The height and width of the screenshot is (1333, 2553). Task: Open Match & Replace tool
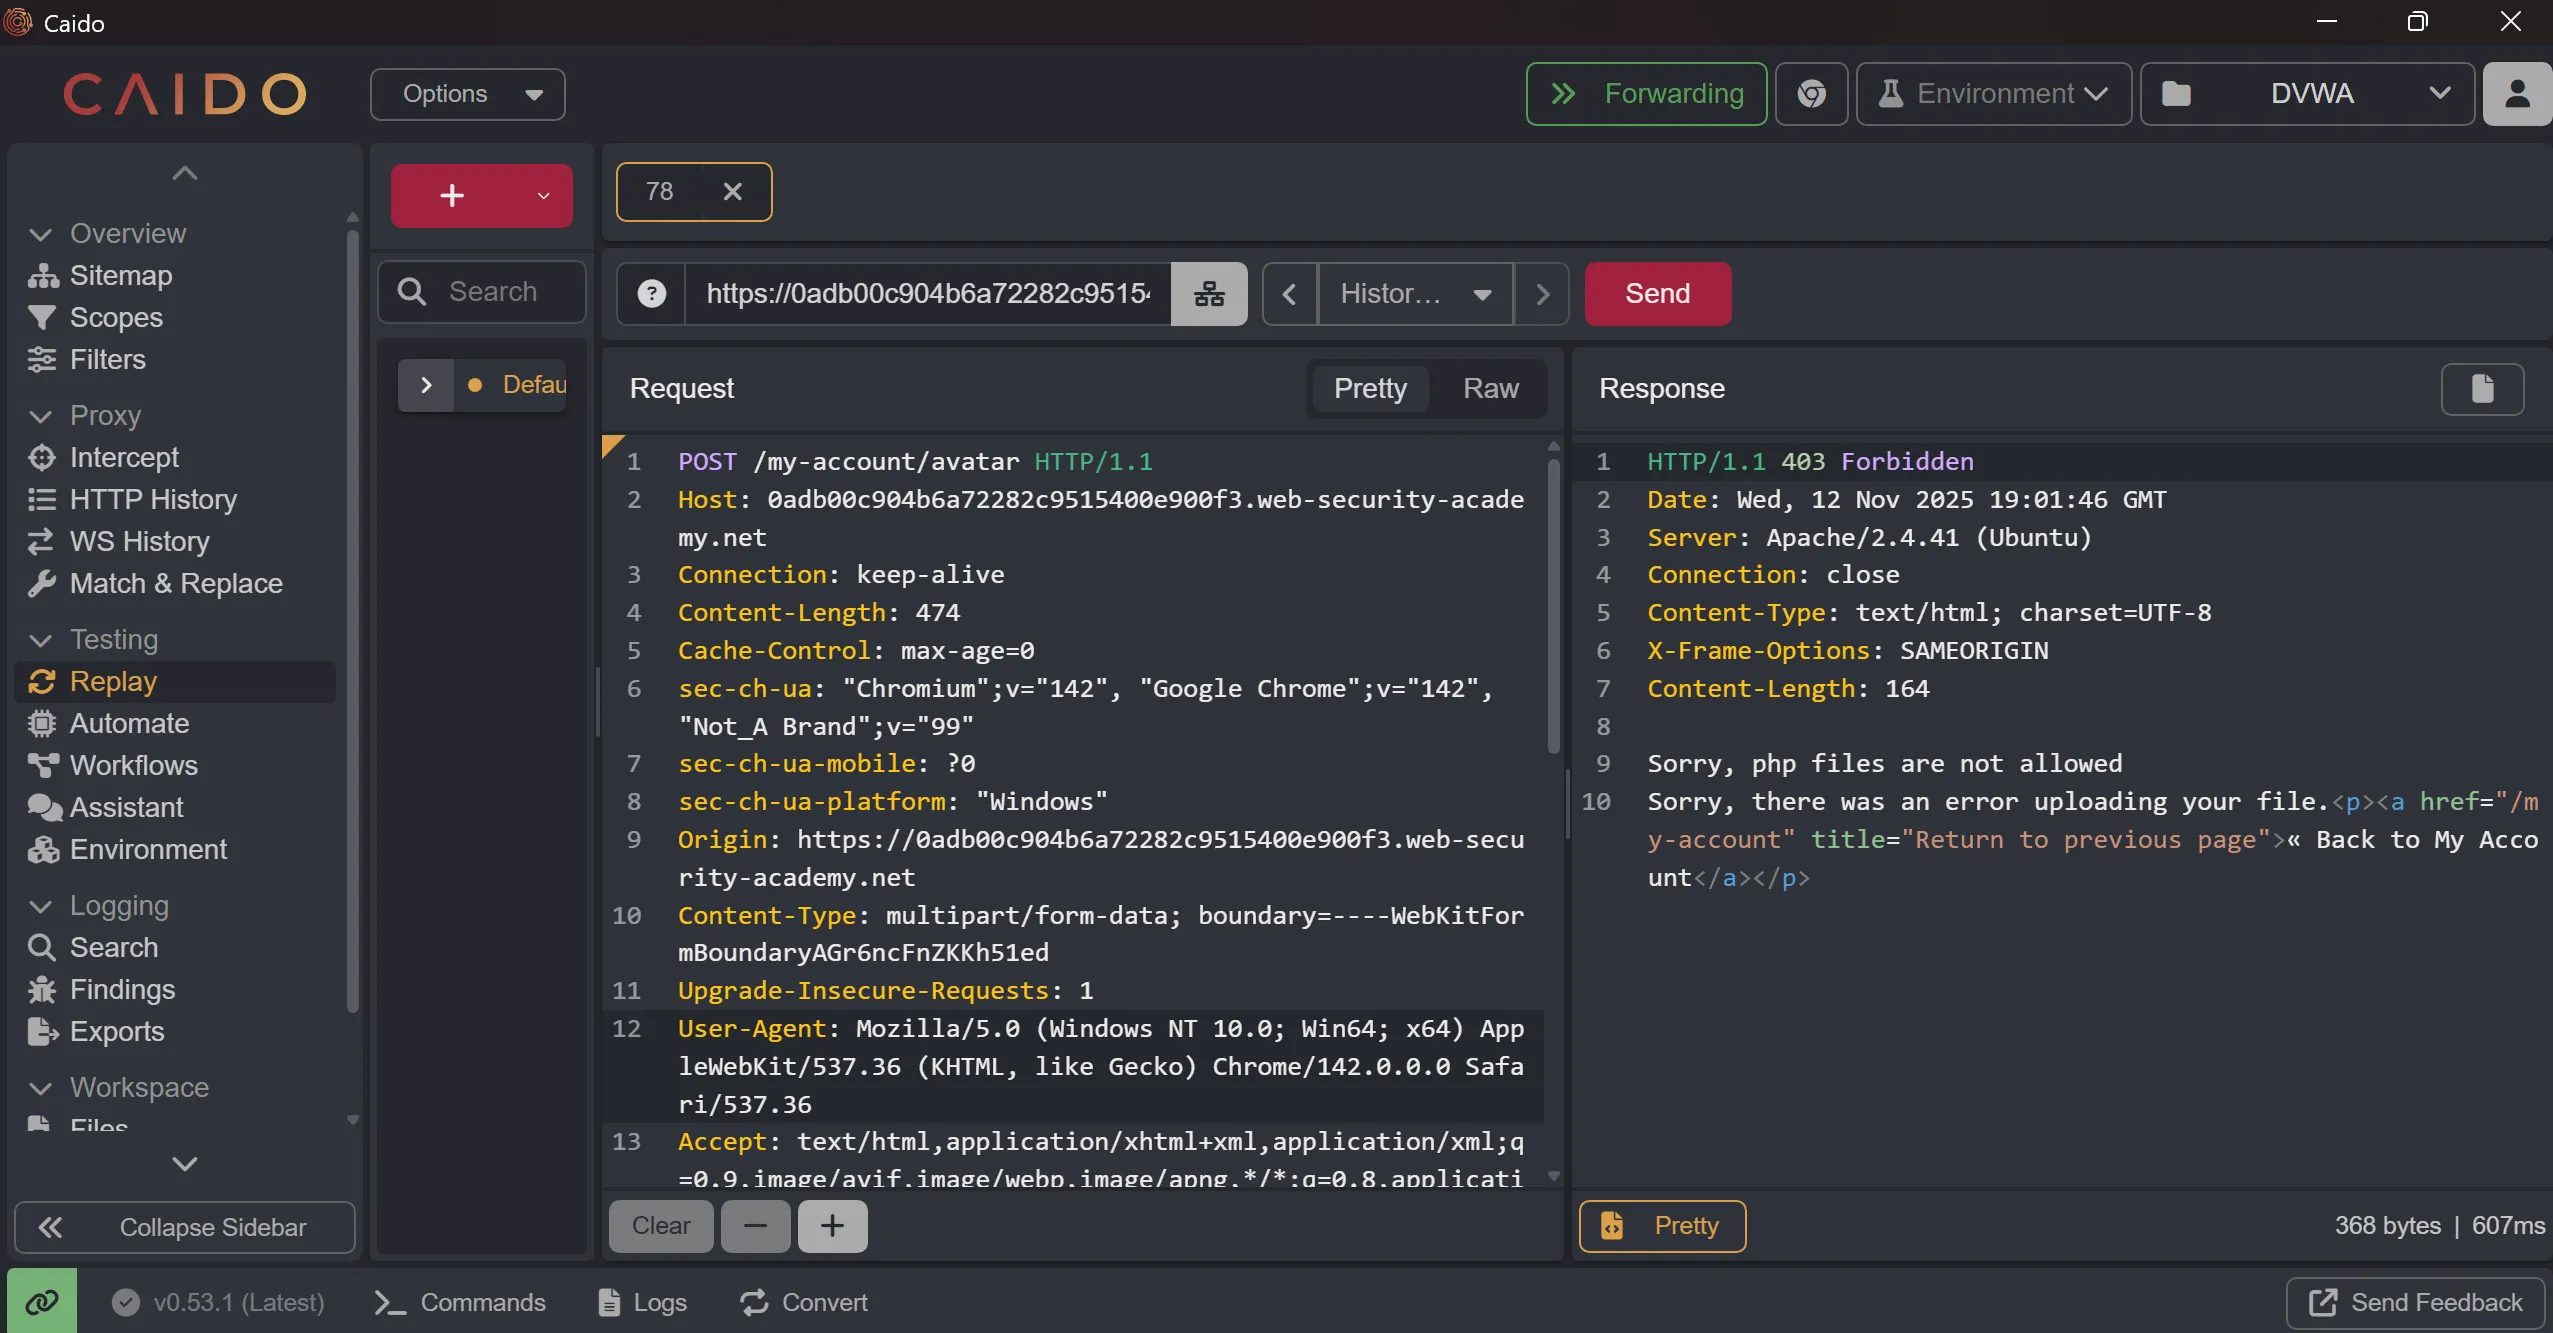pos(176,583)
